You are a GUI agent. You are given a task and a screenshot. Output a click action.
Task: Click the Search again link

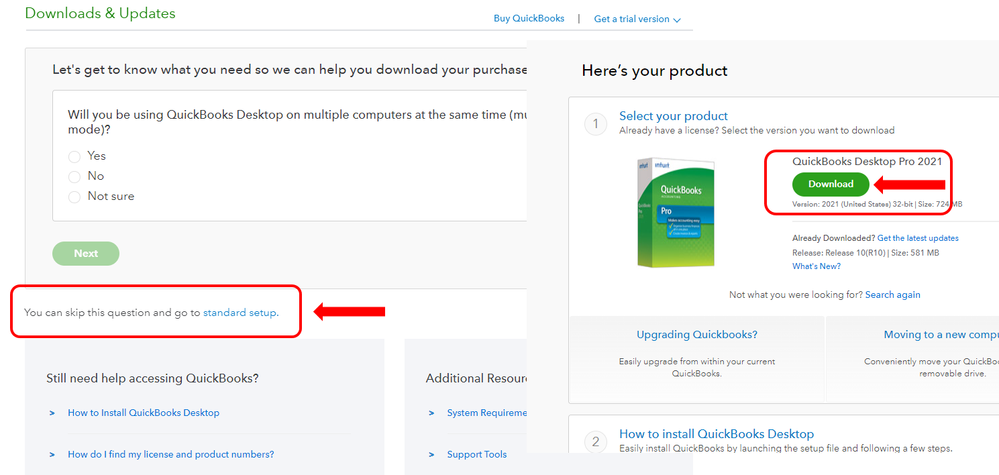click(x=893, y=295)
